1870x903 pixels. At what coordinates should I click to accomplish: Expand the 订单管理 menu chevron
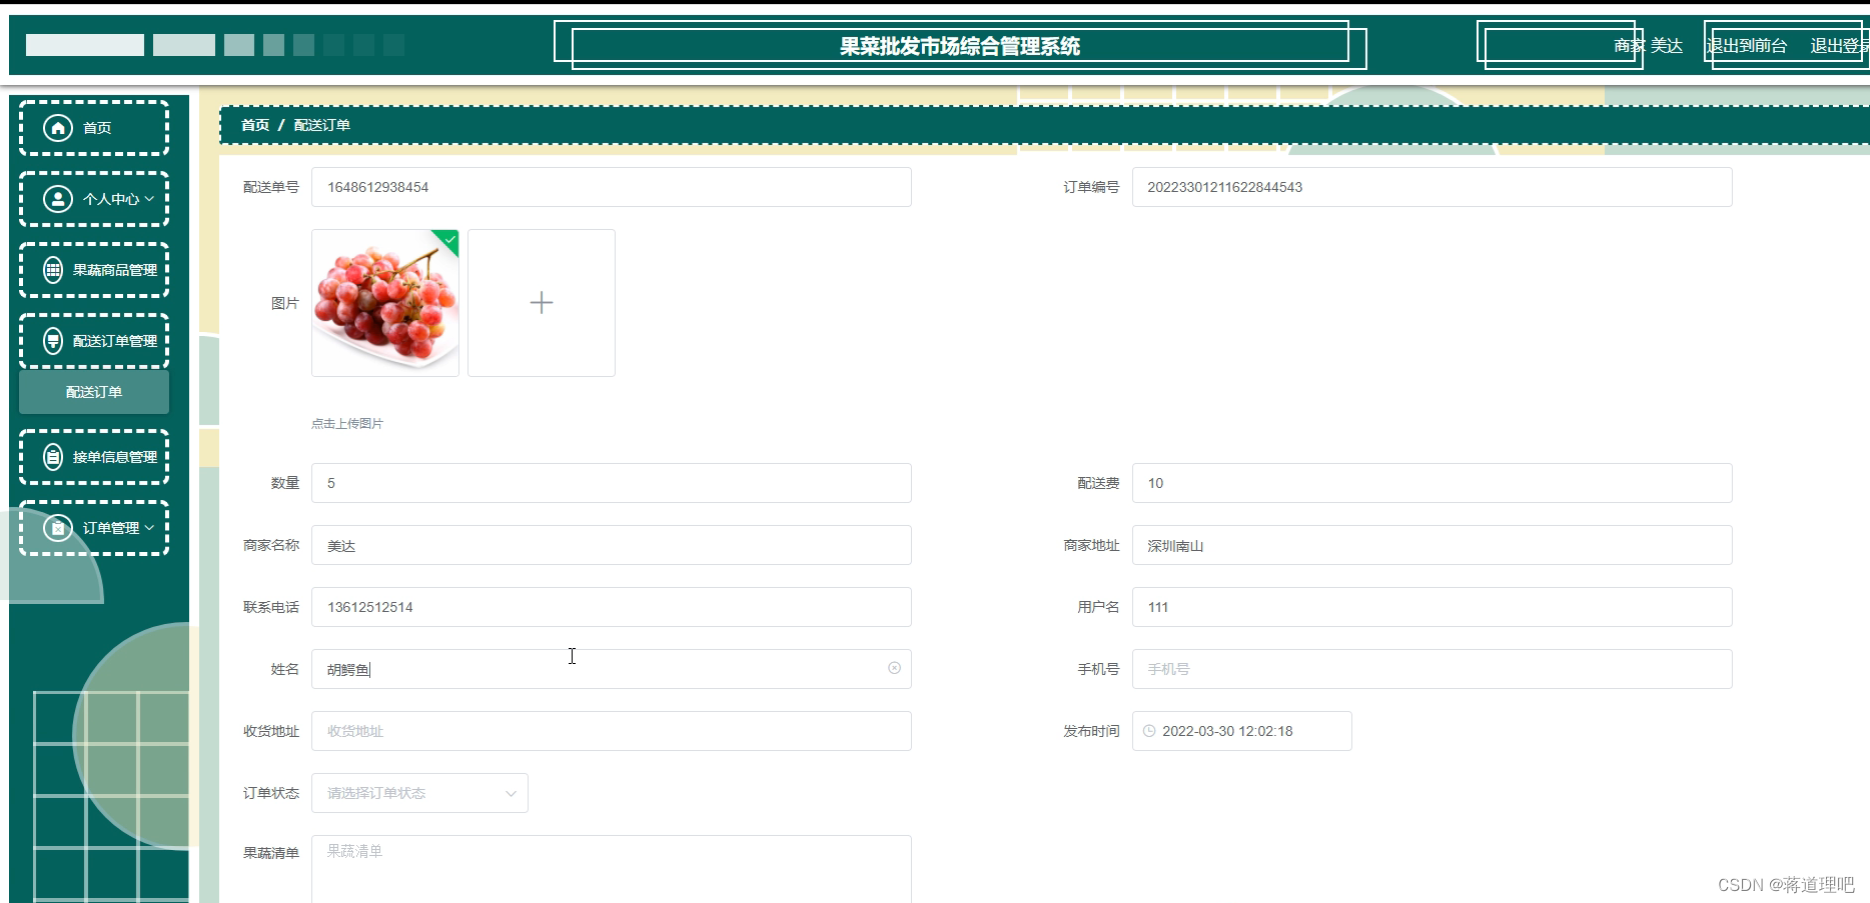(x=148, y=528)
